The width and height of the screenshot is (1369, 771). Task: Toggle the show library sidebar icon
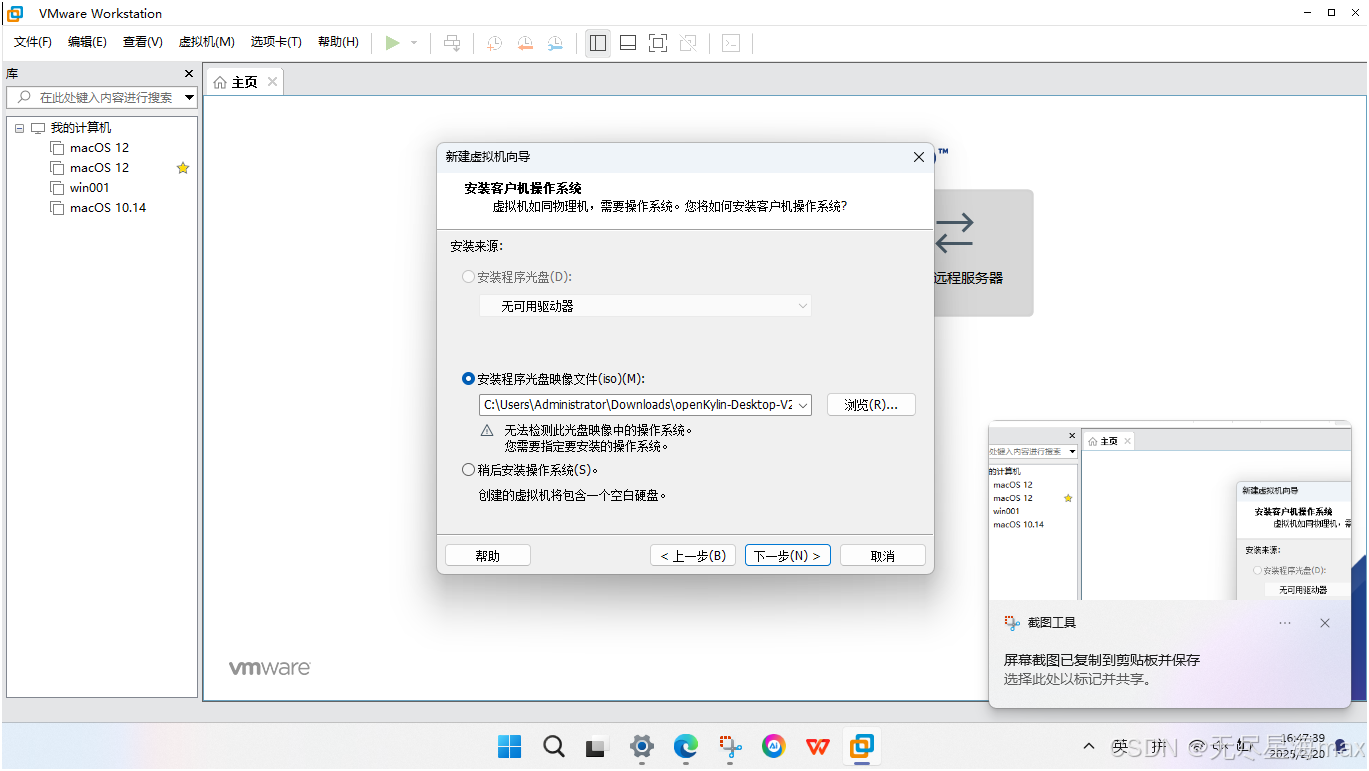click(598, 43)
